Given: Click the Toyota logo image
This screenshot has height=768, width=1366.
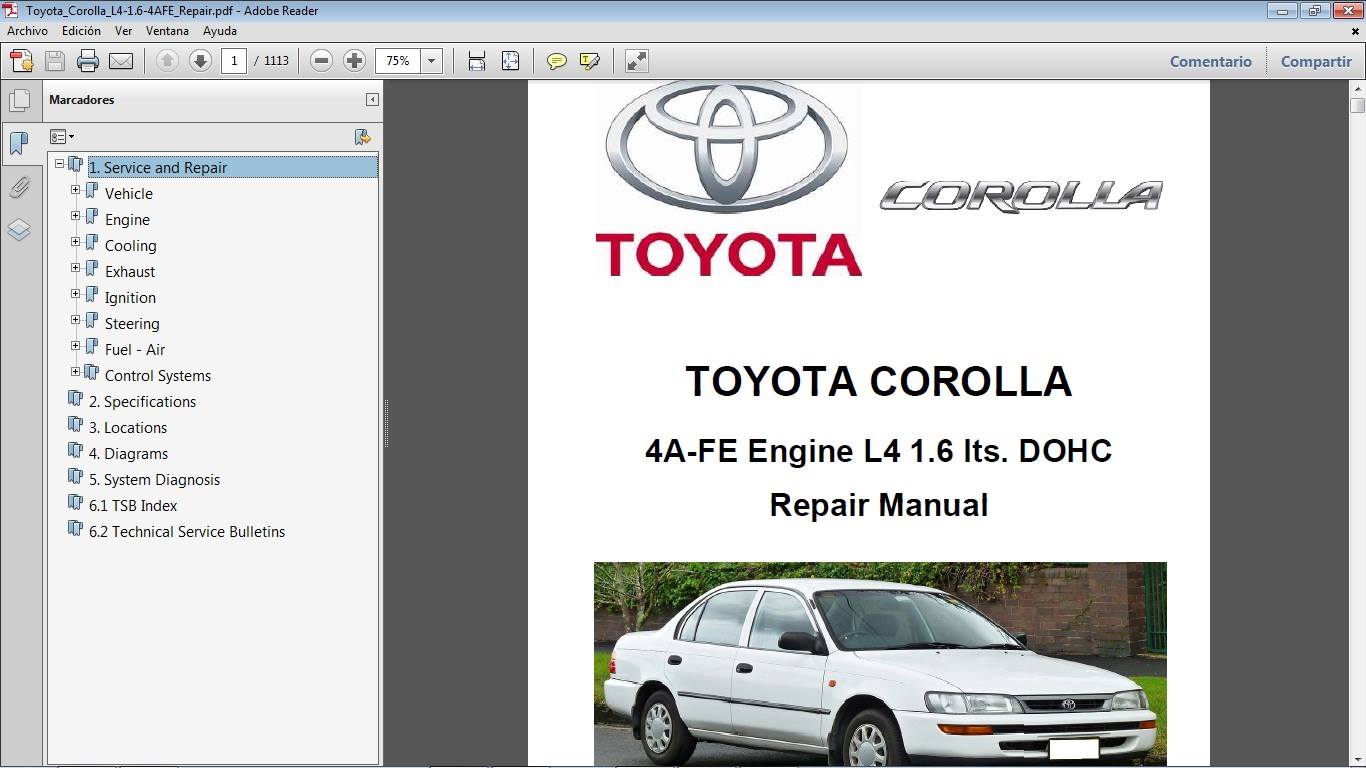Looking at the screenshot, I should pos(728,179).
